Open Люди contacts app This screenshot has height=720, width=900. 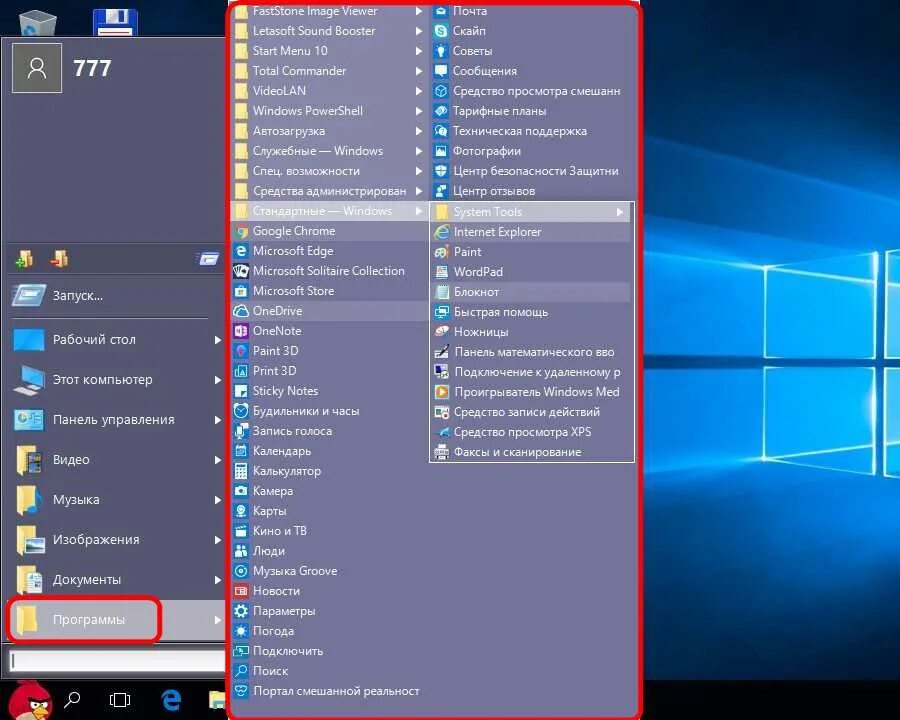click(329, 551)
